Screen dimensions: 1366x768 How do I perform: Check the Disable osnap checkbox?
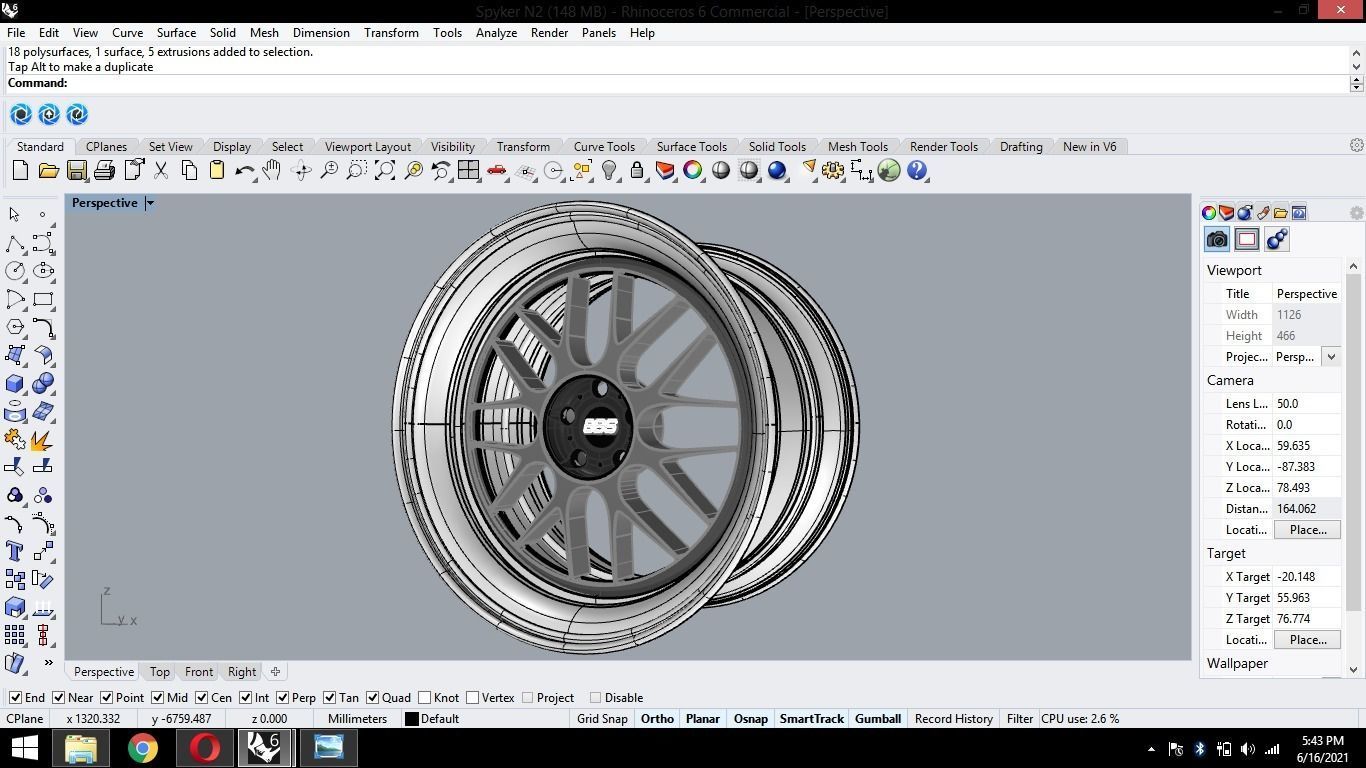pyautogui.click(x=595, y=697)
